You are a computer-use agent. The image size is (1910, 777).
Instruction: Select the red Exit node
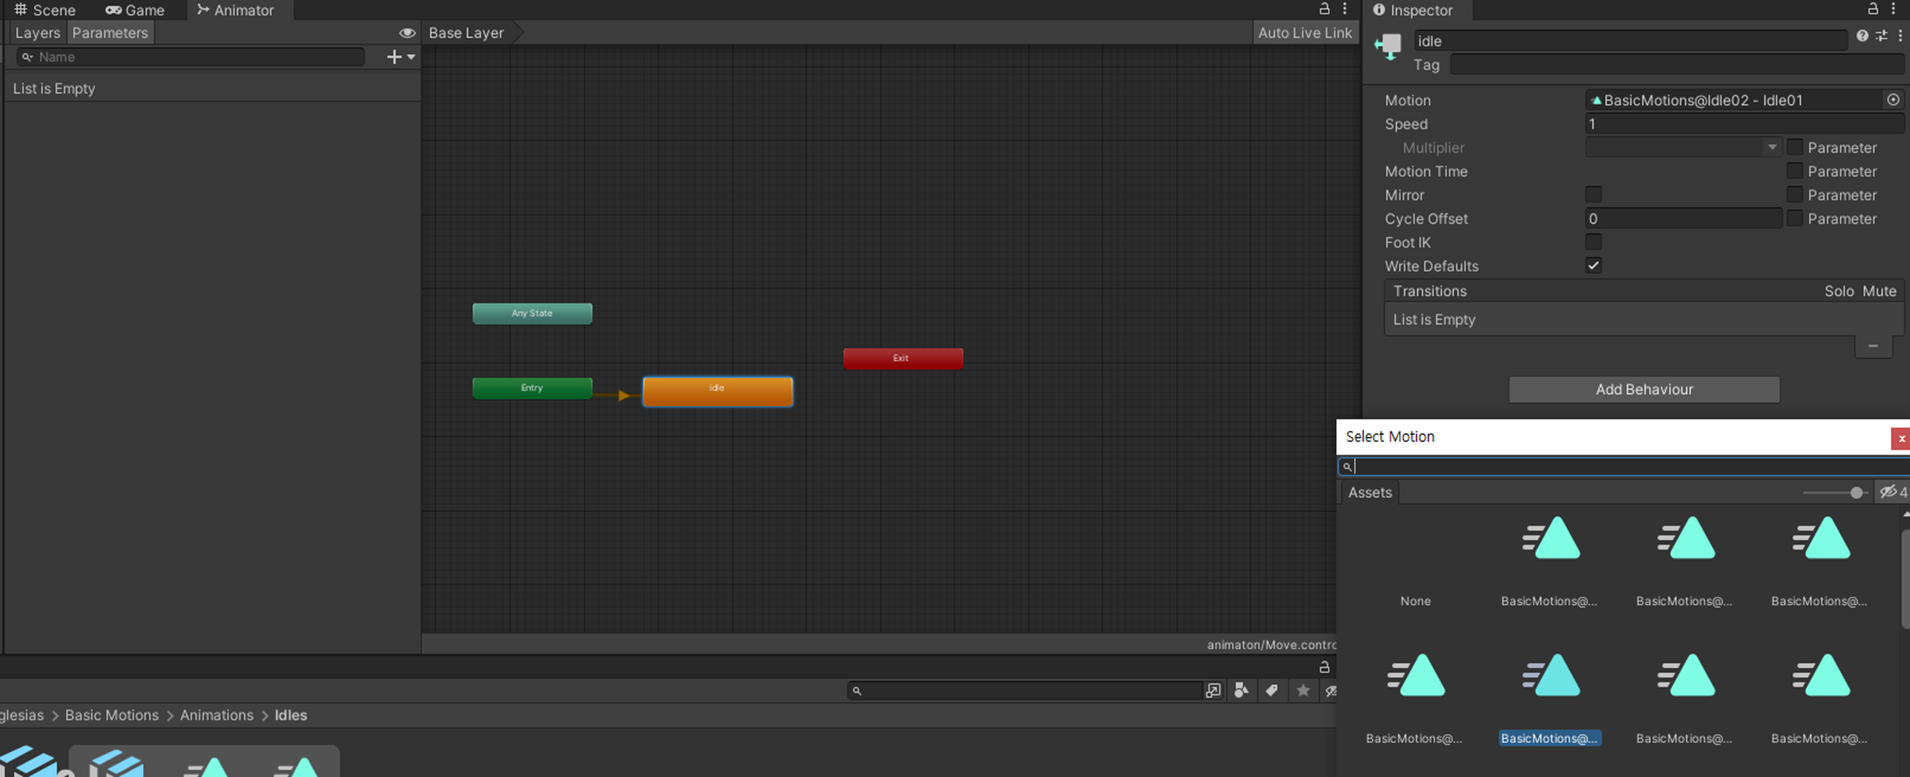coord(903,358)
